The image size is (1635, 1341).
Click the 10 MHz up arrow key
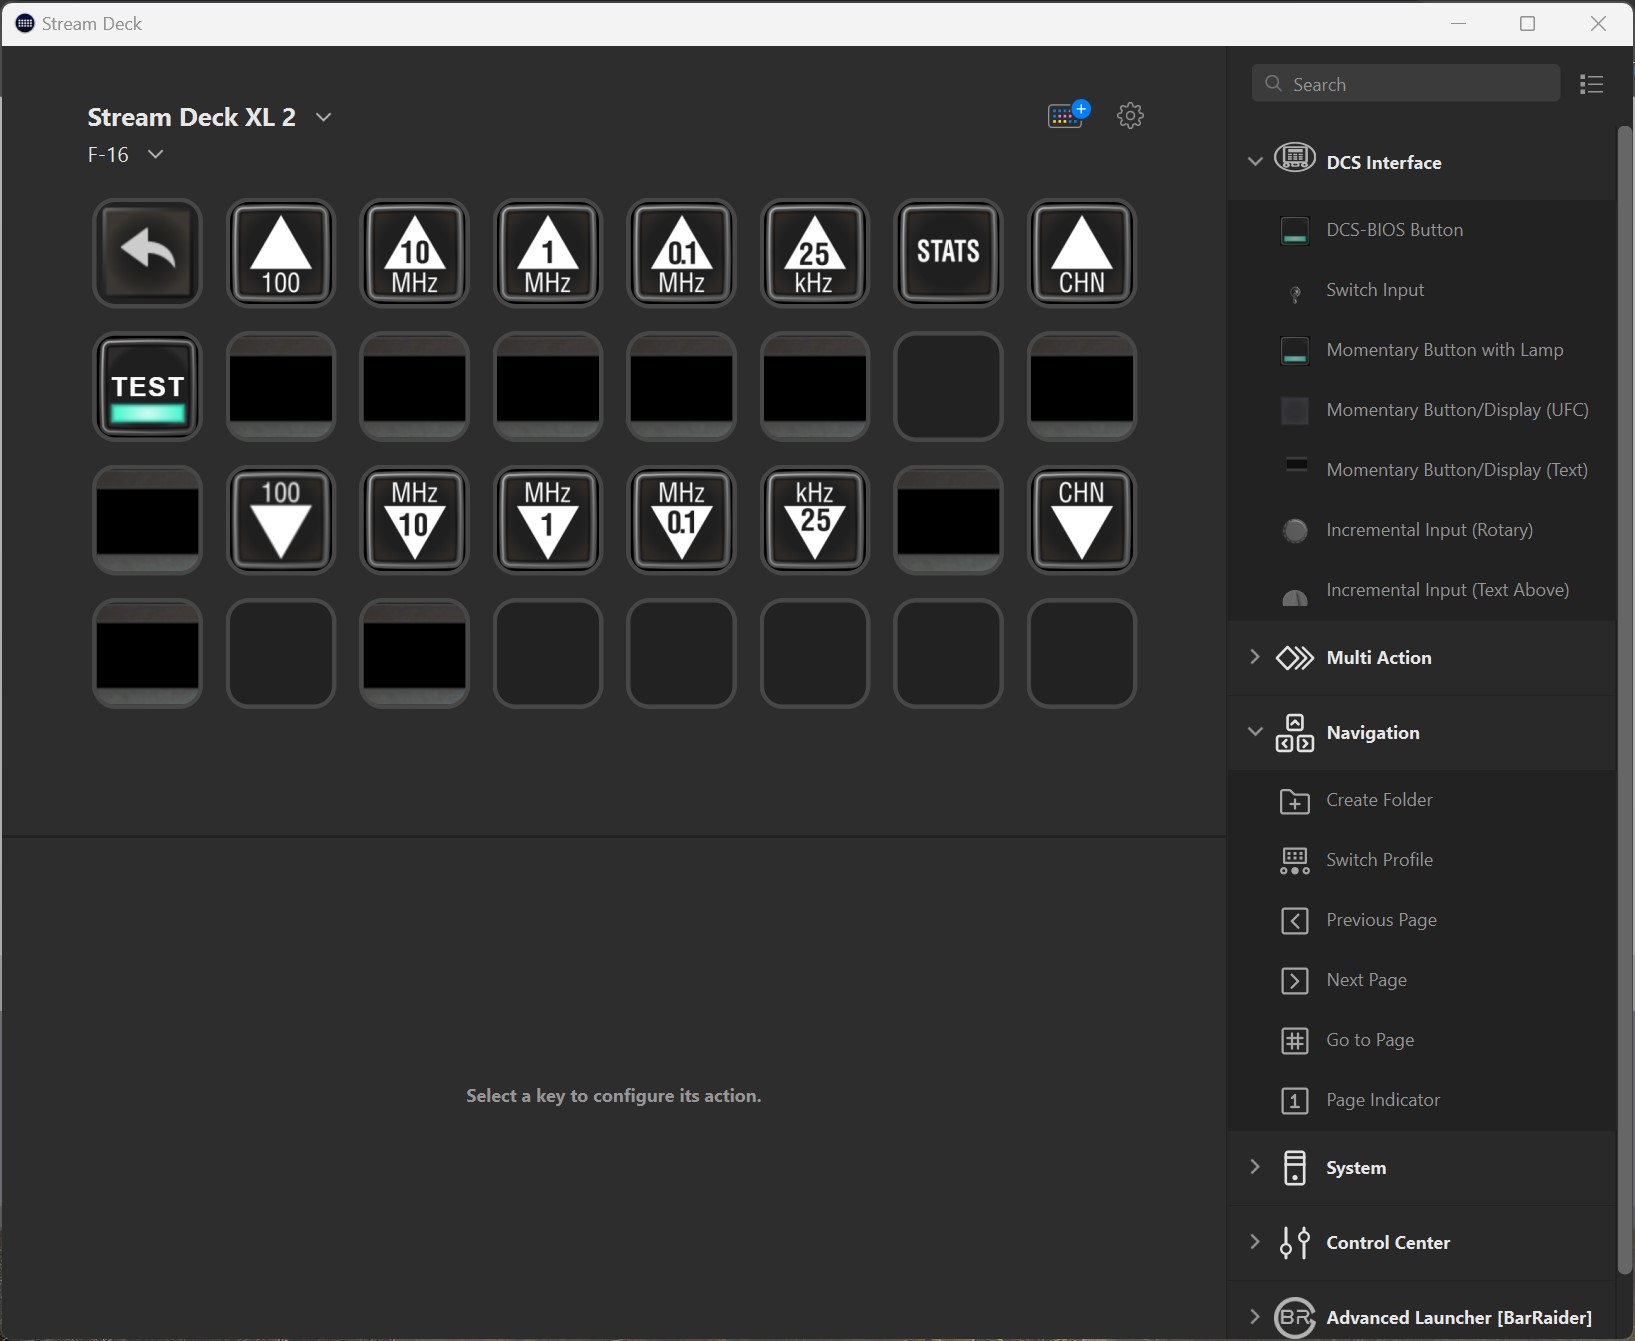(414, 253)
